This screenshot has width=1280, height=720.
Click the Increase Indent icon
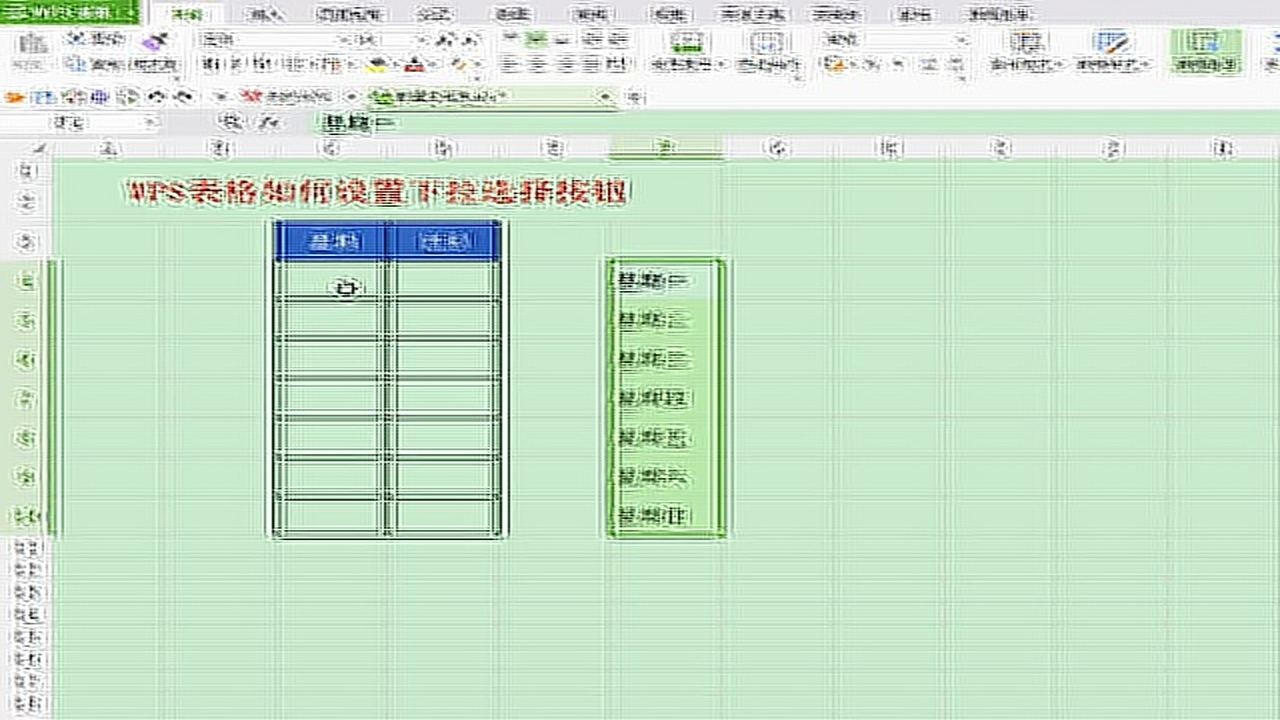(x=620, y=40)
